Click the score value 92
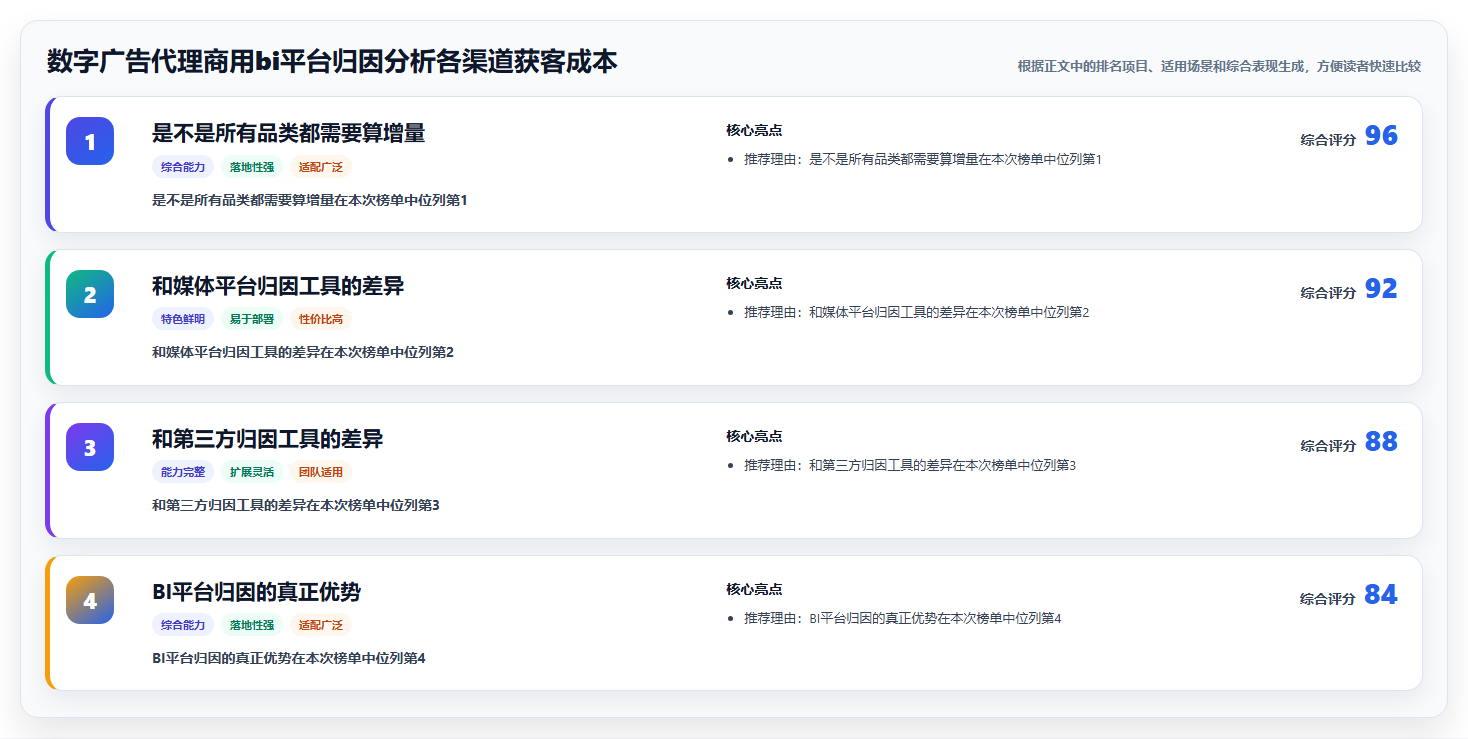 tap(1381, 289)
